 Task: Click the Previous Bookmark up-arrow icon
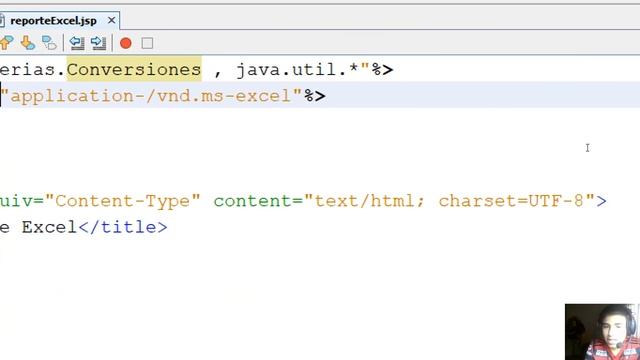[x=6, y=42]
